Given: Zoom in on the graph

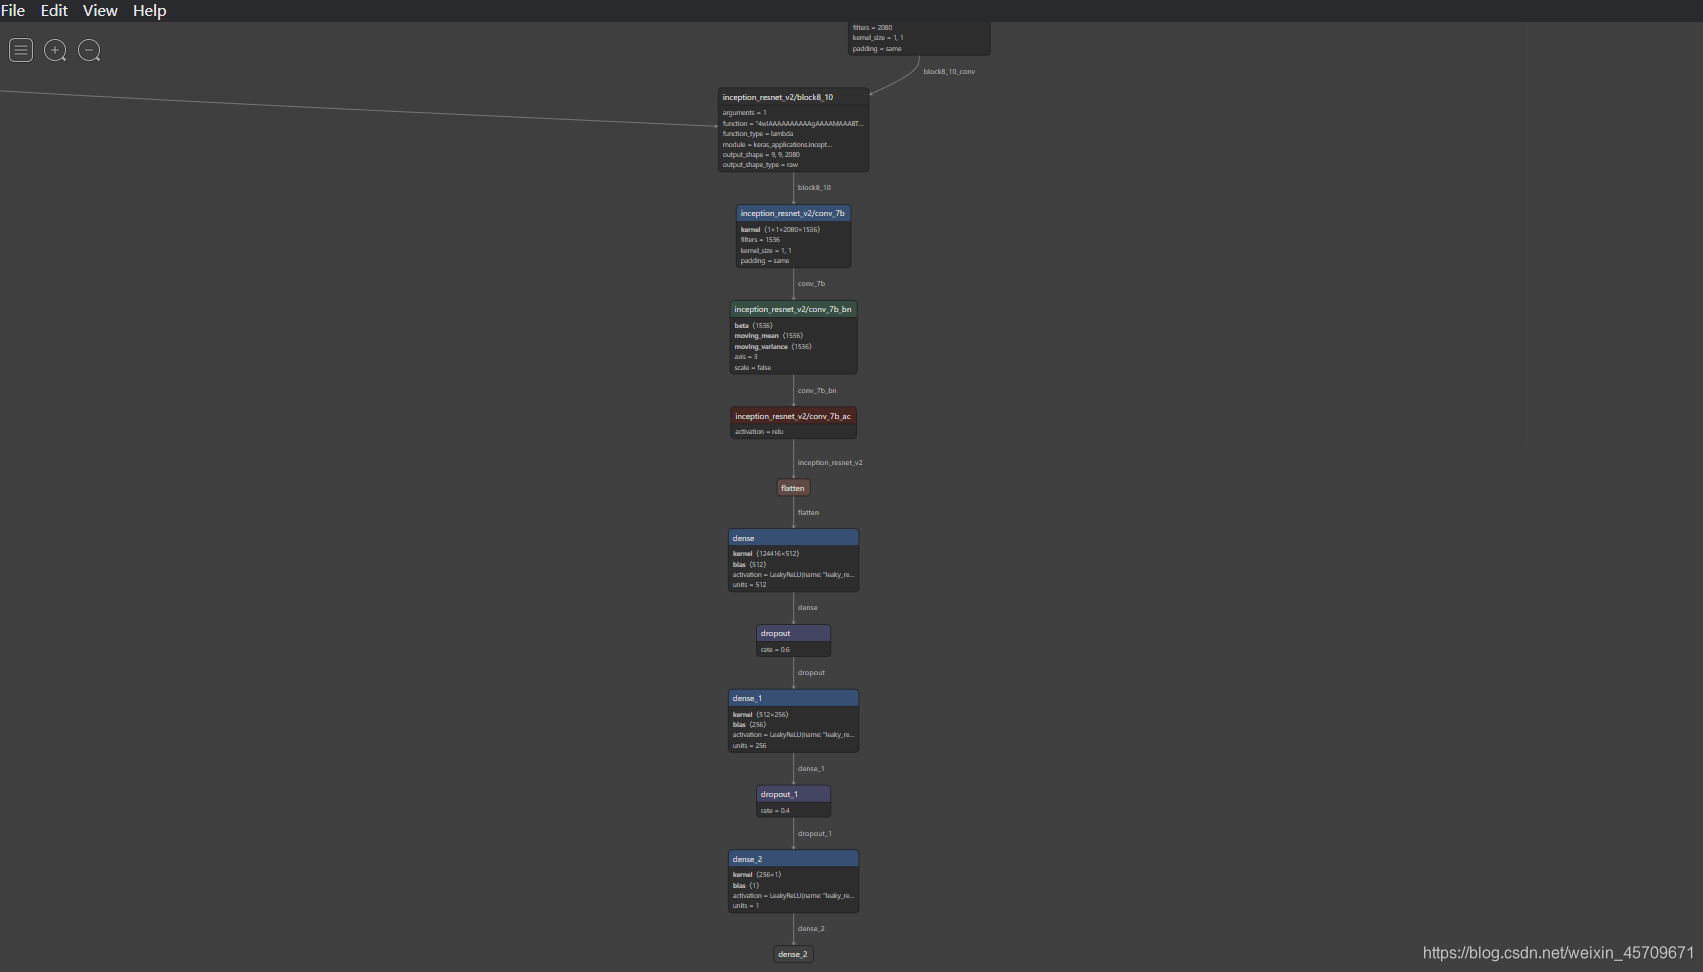Looking at the screenshot, I should click(x=55, y=50).
